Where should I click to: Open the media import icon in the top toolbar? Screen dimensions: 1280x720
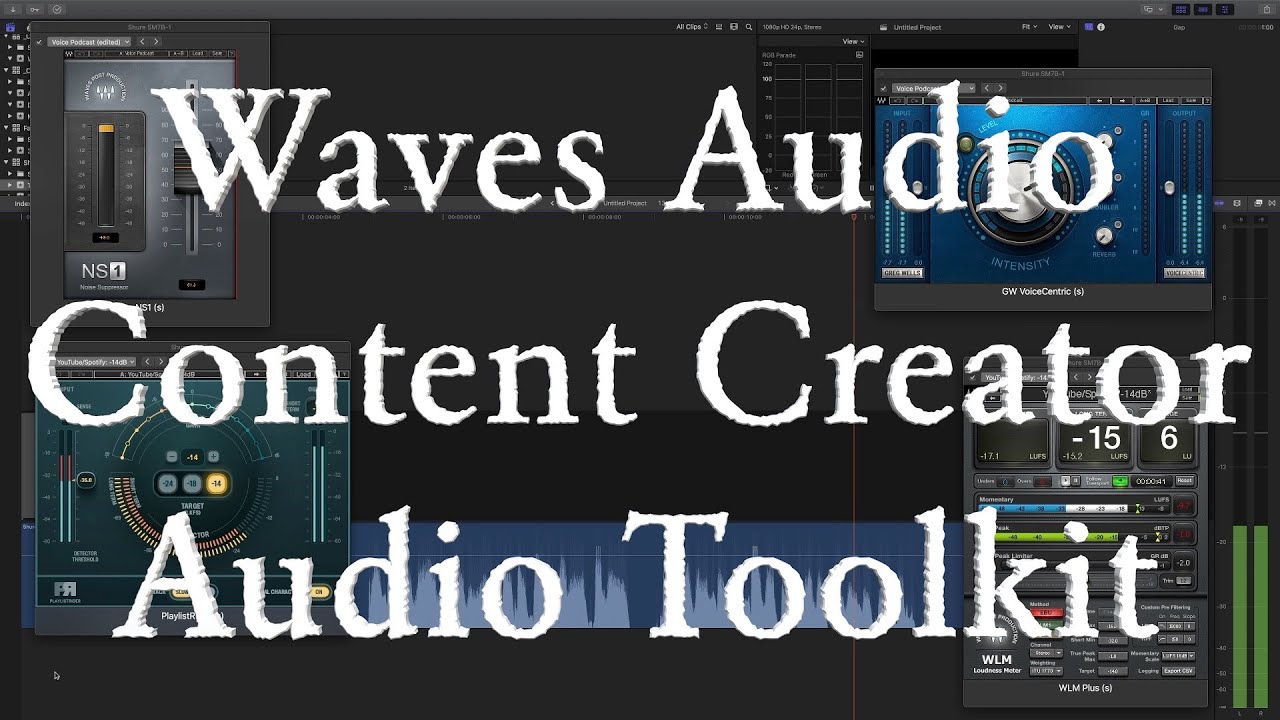12,9
